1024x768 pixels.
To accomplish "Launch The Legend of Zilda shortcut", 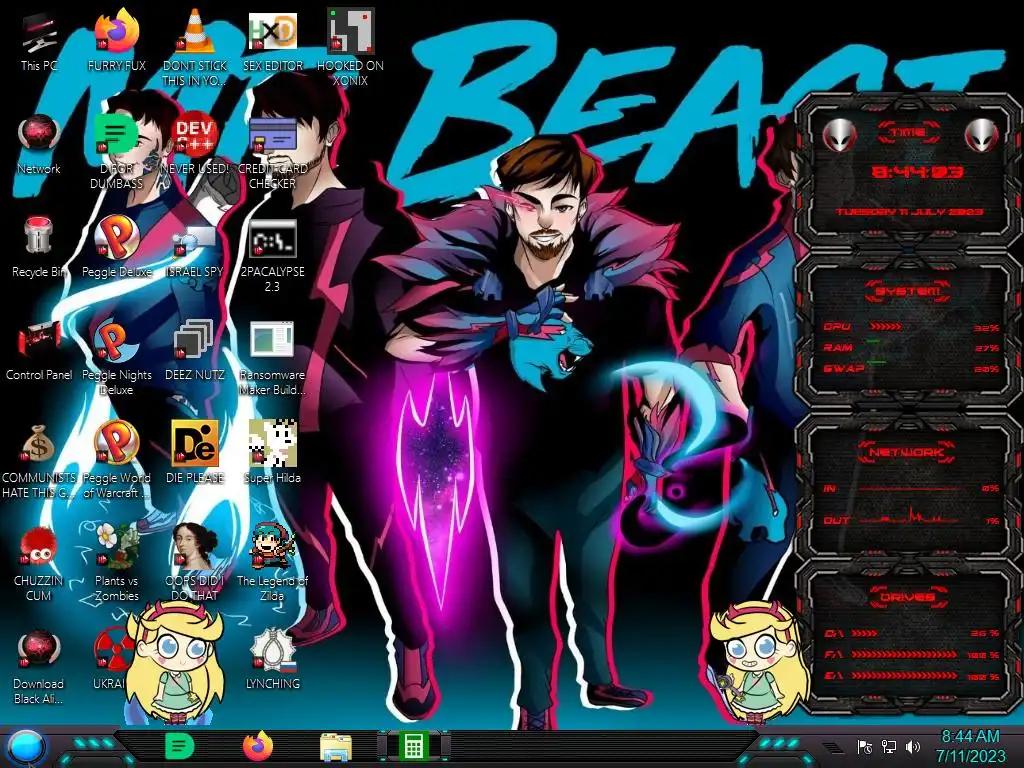I will tap(272, 563).
